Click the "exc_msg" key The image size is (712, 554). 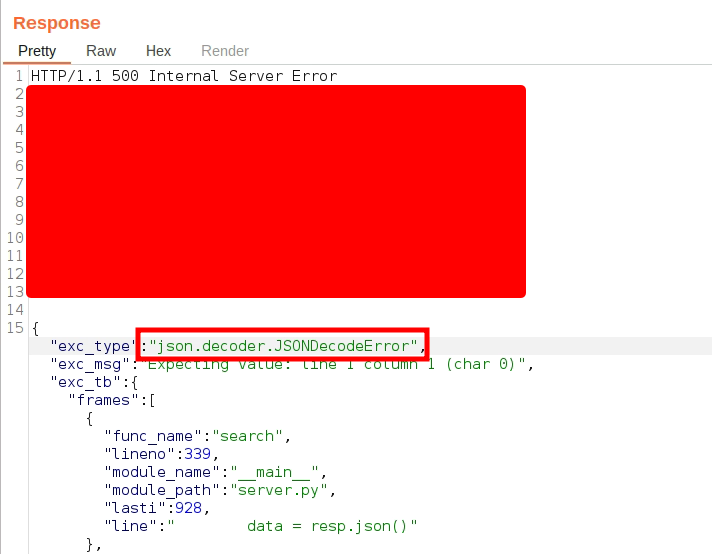tap(89, 364)
